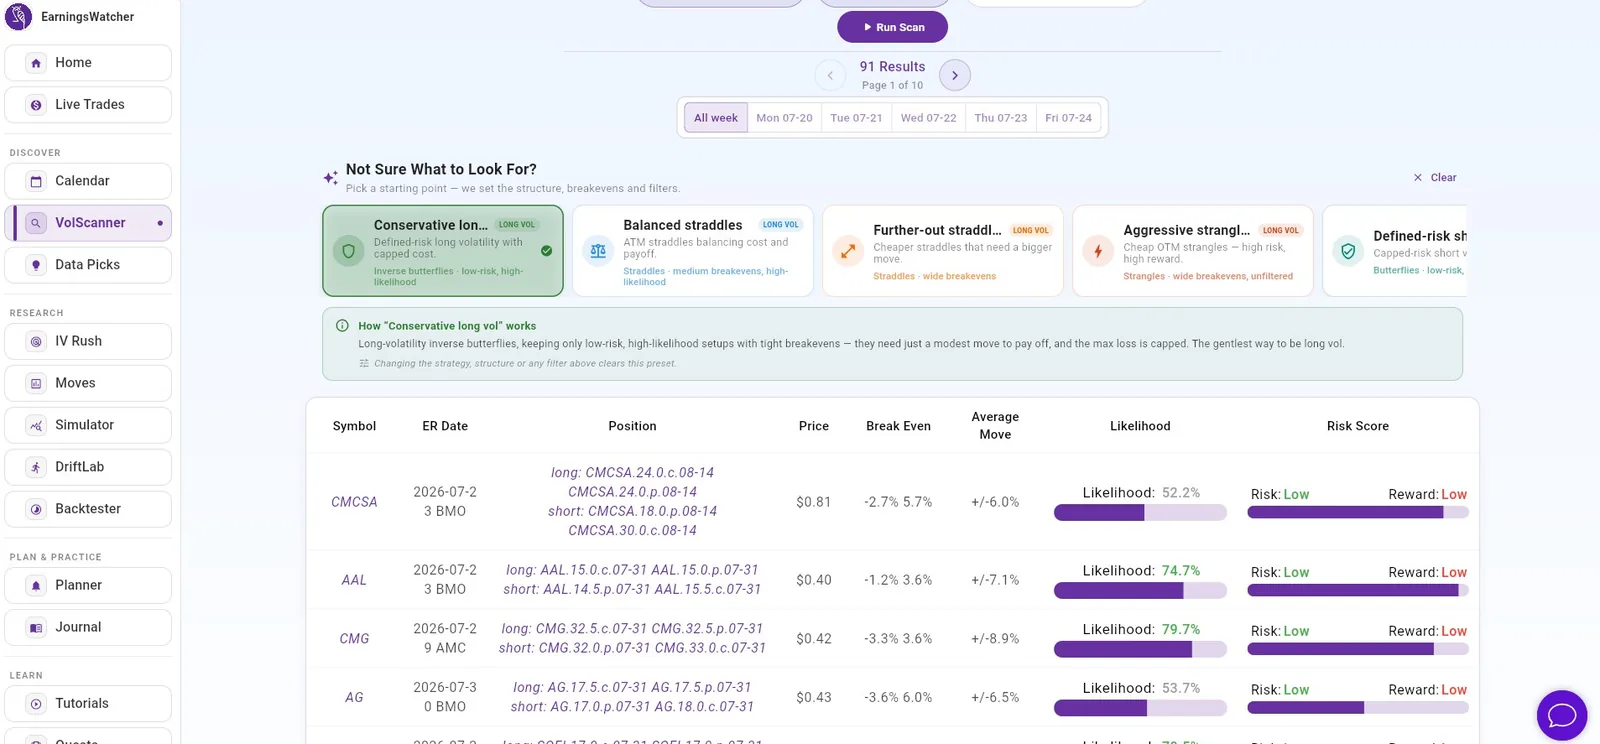Select VolScanner in the sidebar

tap(88, 223)
